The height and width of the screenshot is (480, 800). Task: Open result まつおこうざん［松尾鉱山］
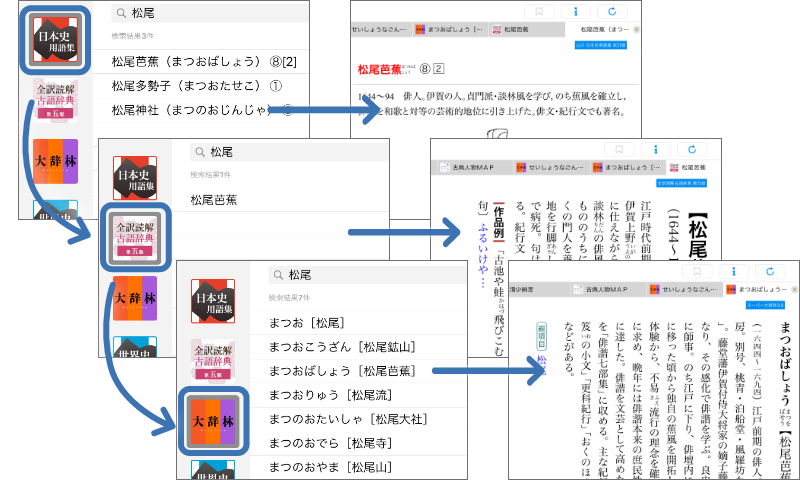[342, 347]
